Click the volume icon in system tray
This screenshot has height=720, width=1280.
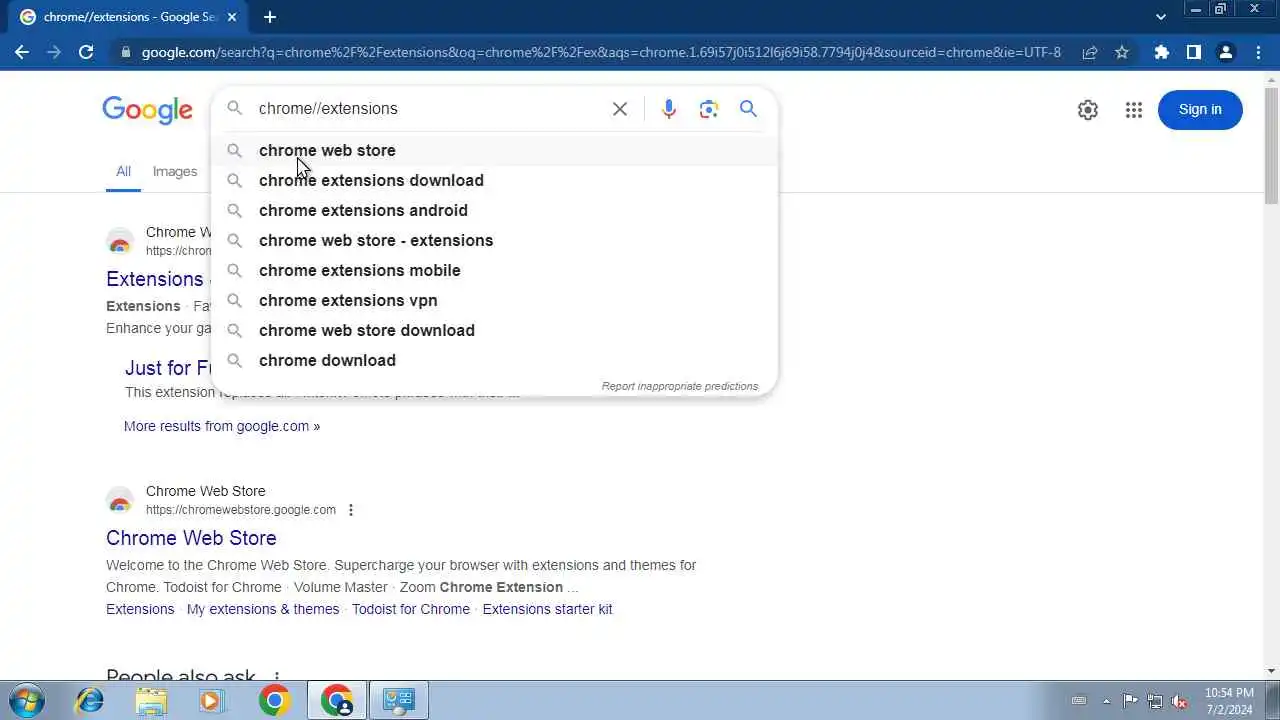[1179, 701]
